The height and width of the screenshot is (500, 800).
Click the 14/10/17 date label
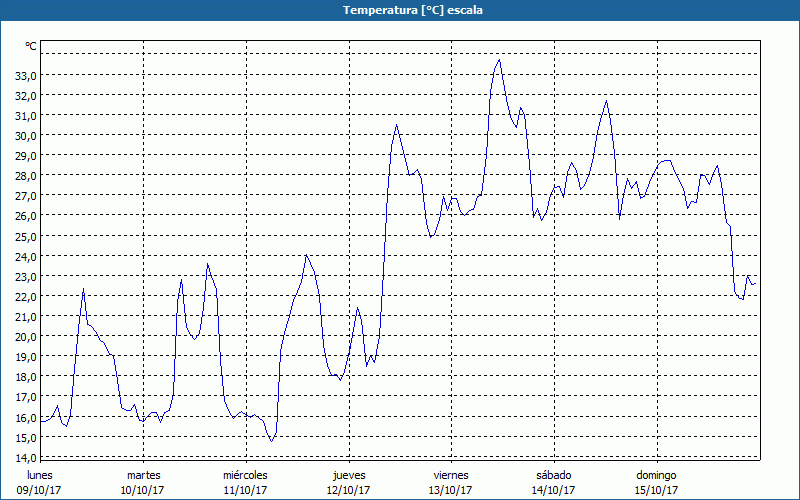pos(553,490)
